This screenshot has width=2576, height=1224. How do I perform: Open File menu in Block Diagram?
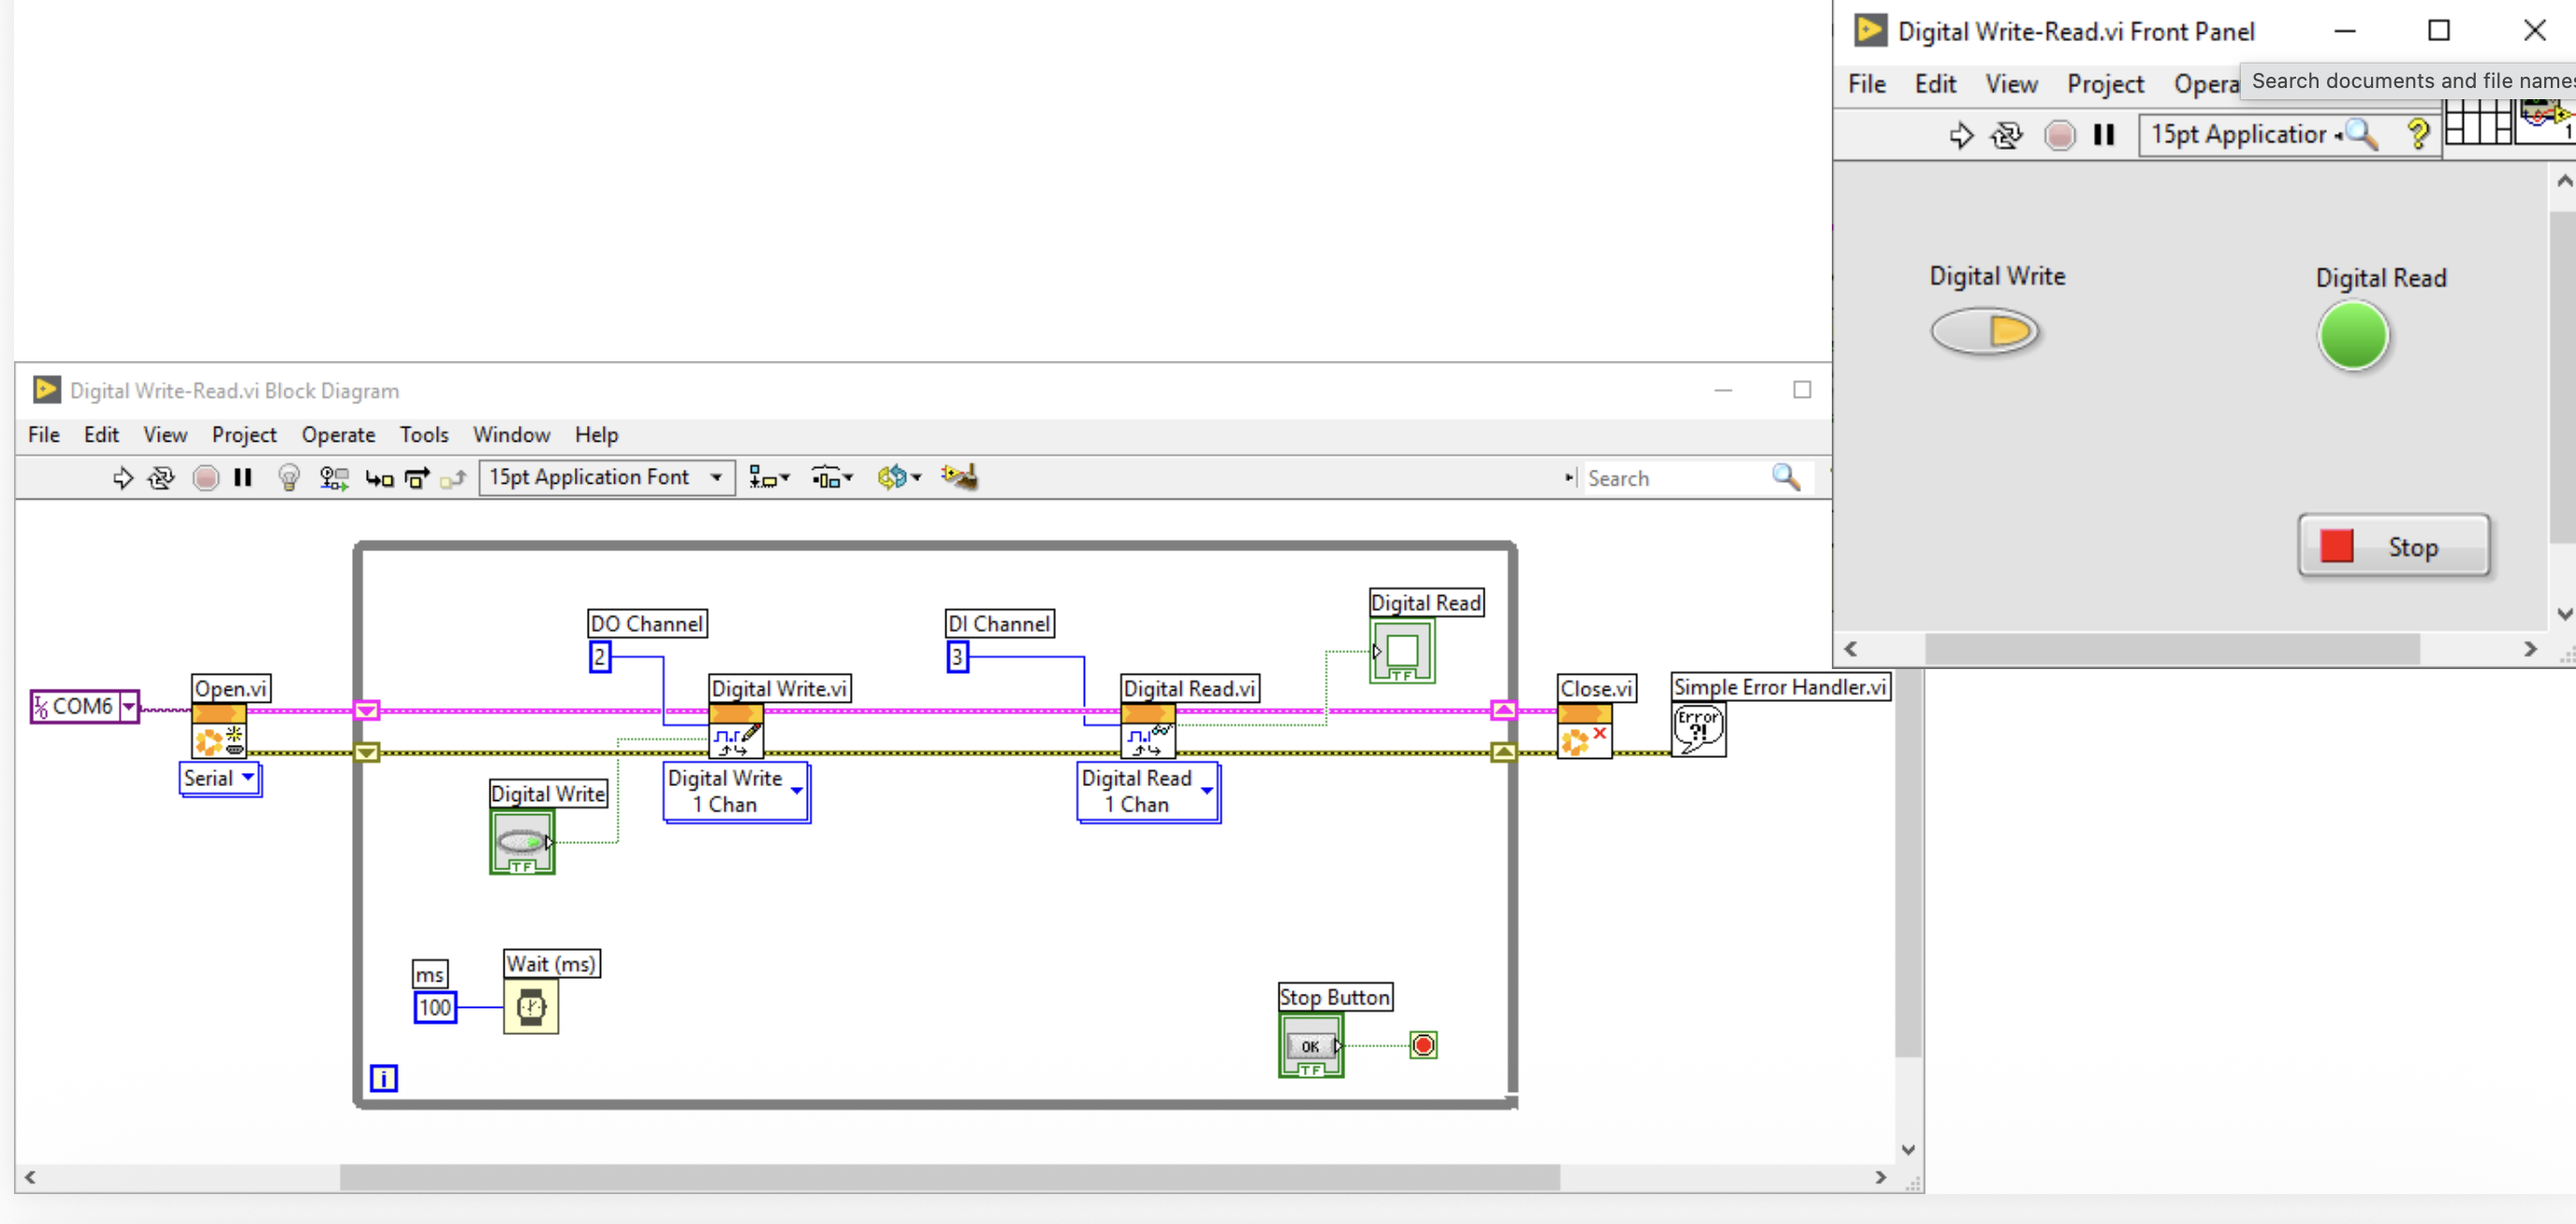pyautogui.click(x=44, y=435)
